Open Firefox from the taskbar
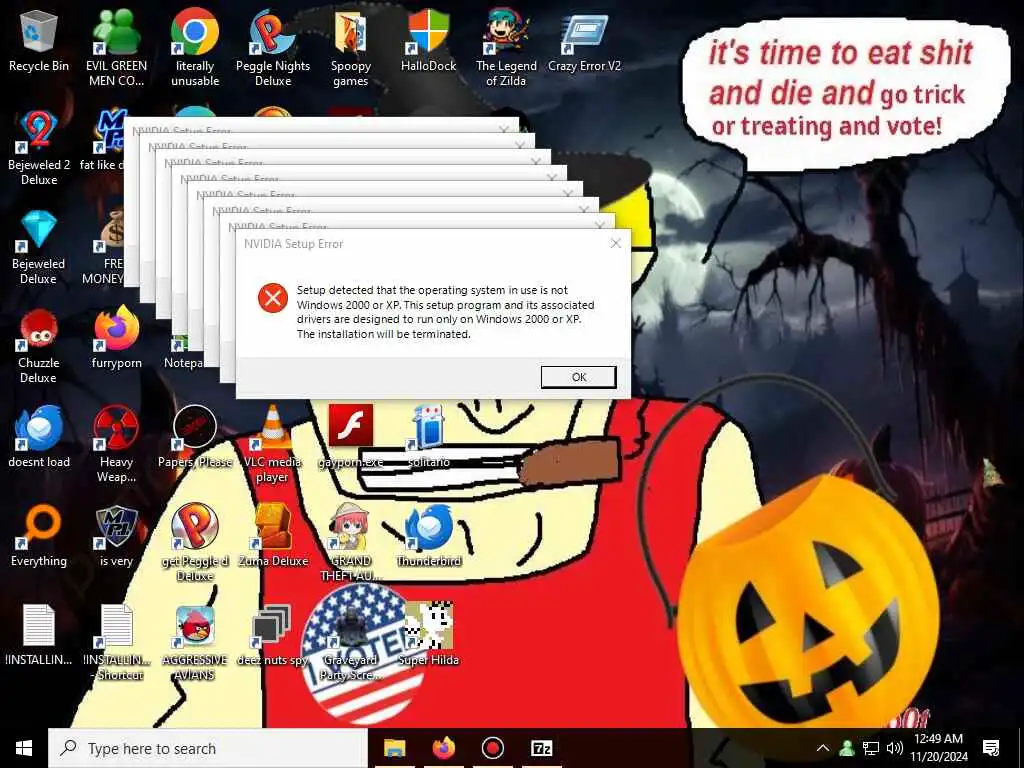Image resolution: width=1024 pixels, height=768 pixels. 443,748
